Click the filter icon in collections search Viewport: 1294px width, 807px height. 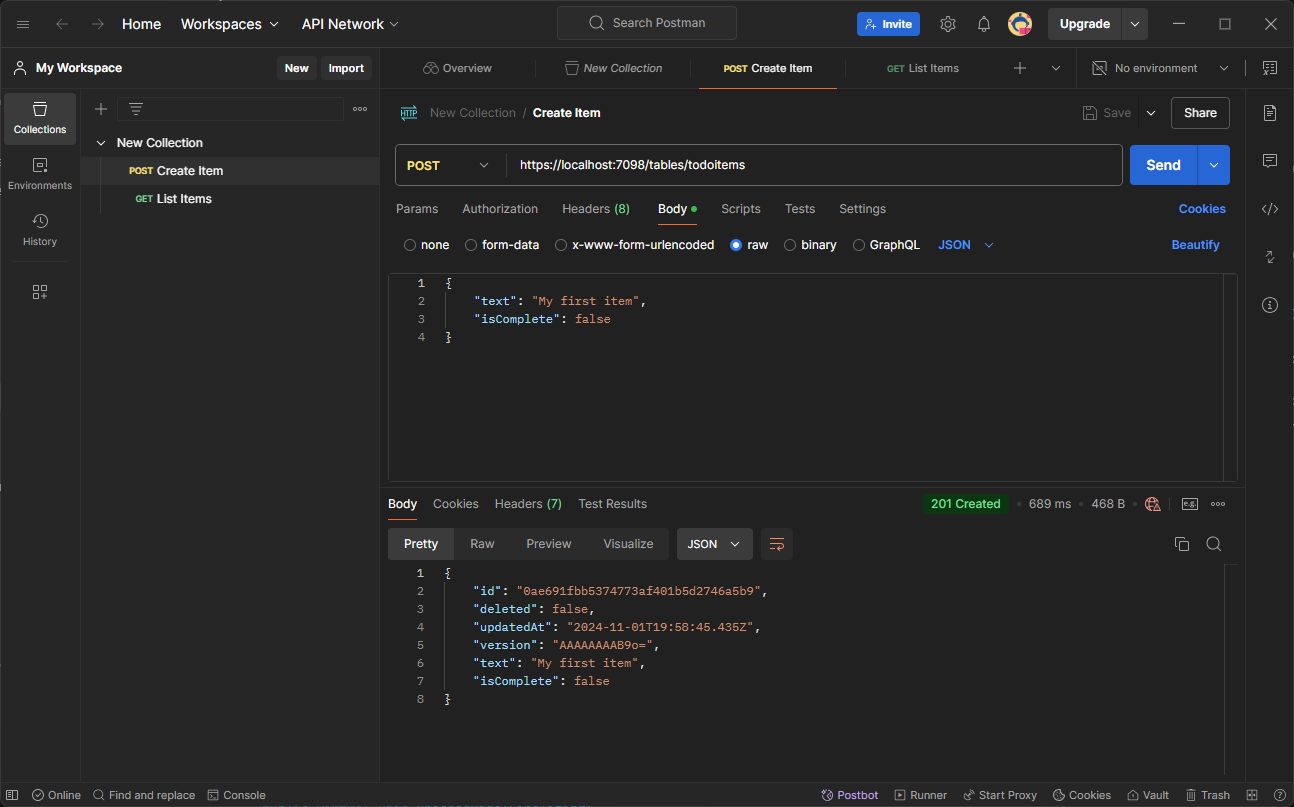pyautogui.click(x=136, y=109)
